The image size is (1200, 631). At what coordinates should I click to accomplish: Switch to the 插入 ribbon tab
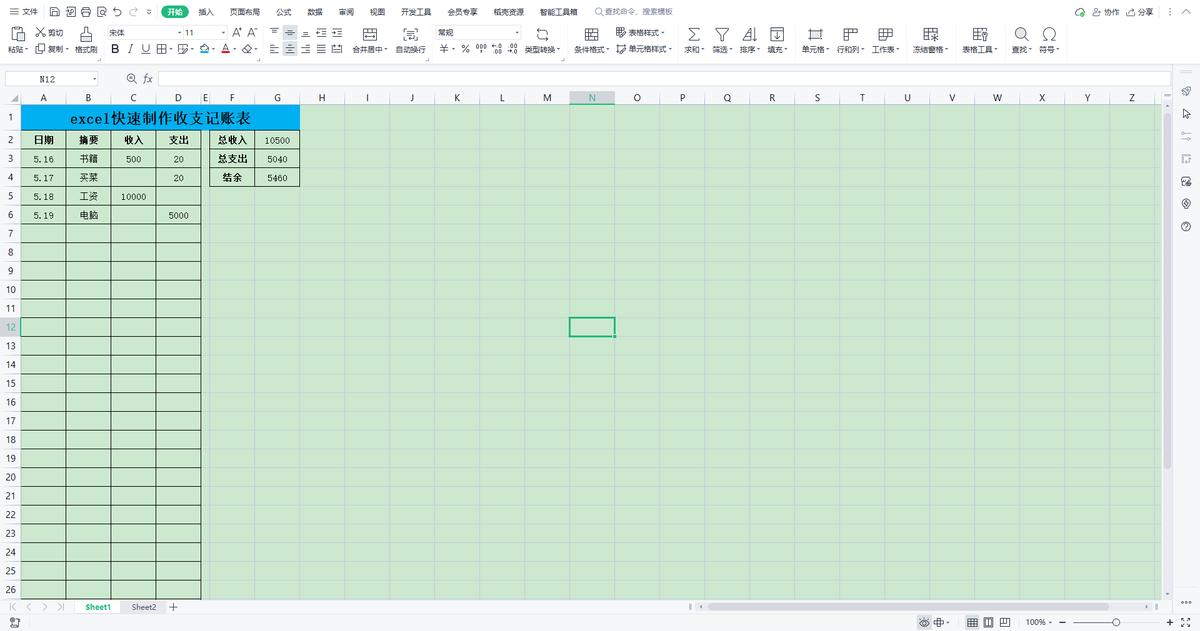tap(206, 11)
